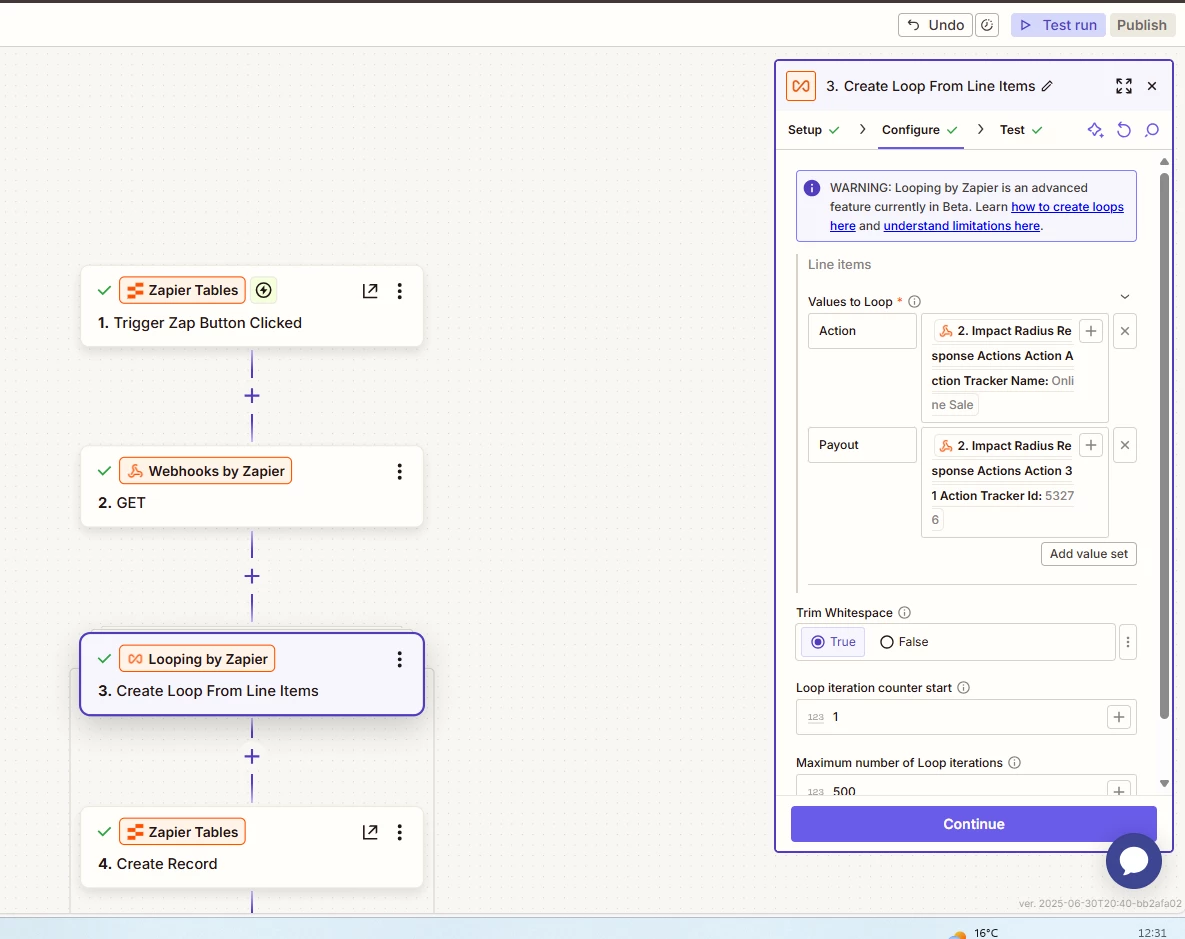Select False for Trim Whitespace

(904, 642)
